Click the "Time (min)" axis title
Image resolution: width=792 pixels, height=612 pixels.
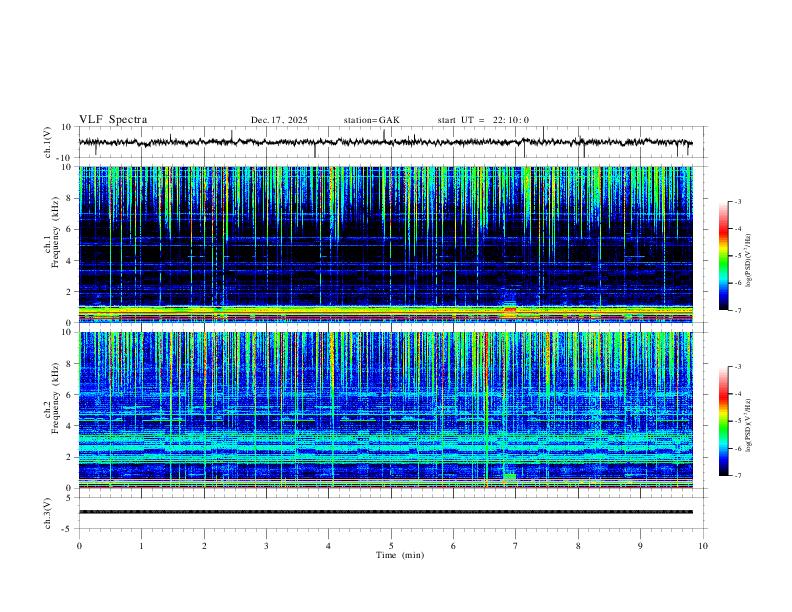point(400,555)
